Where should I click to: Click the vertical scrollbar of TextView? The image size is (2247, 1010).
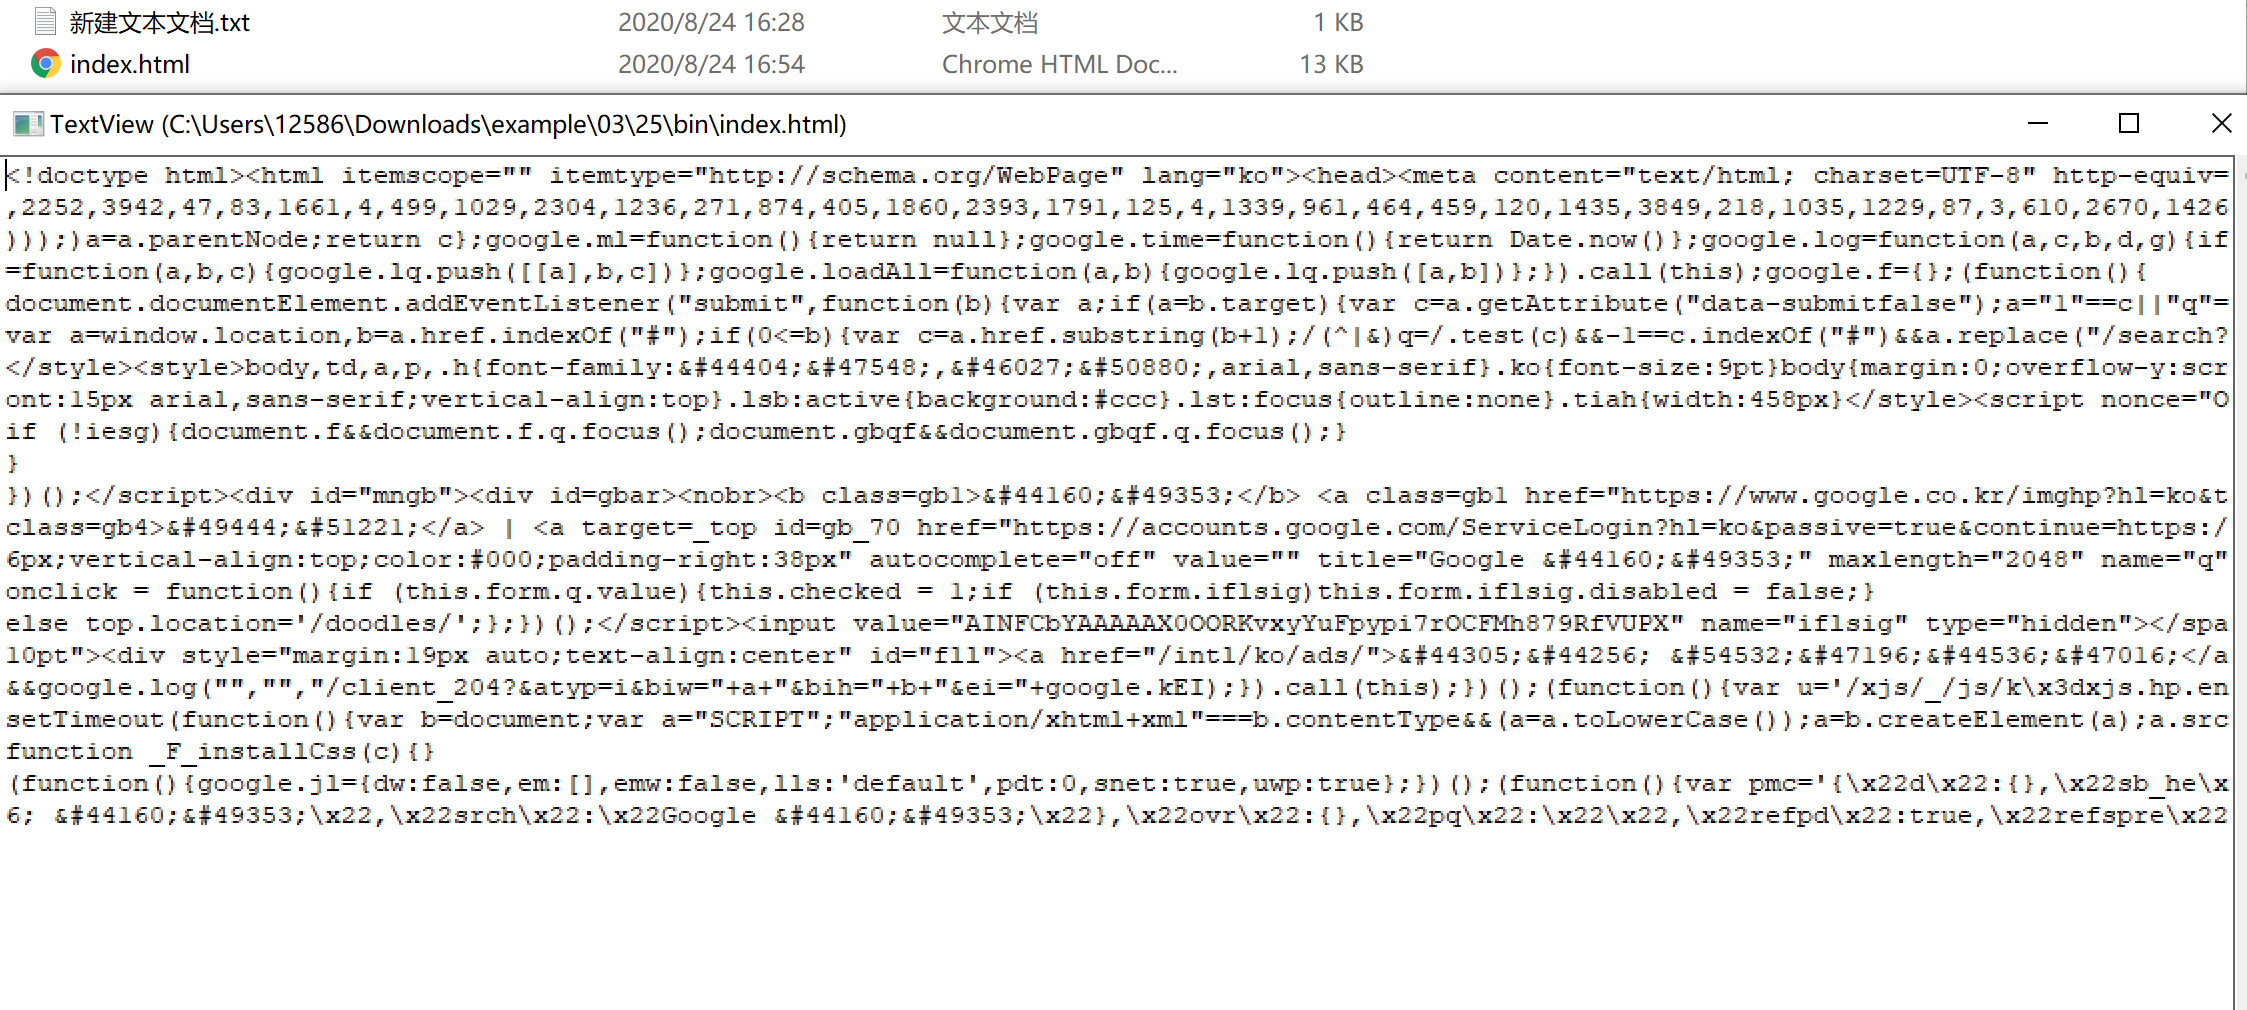coord(2240,582)
